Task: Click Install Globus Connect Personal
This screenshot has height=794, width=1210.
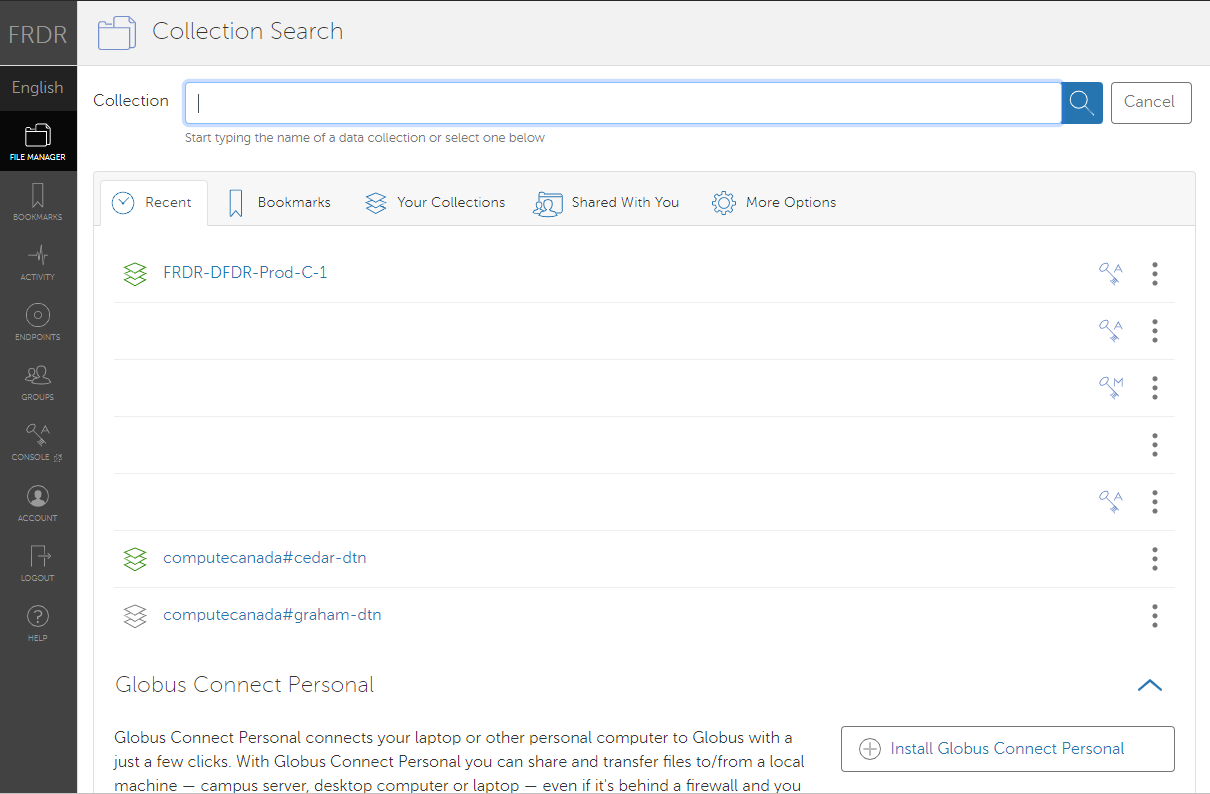Action: 1008,749
